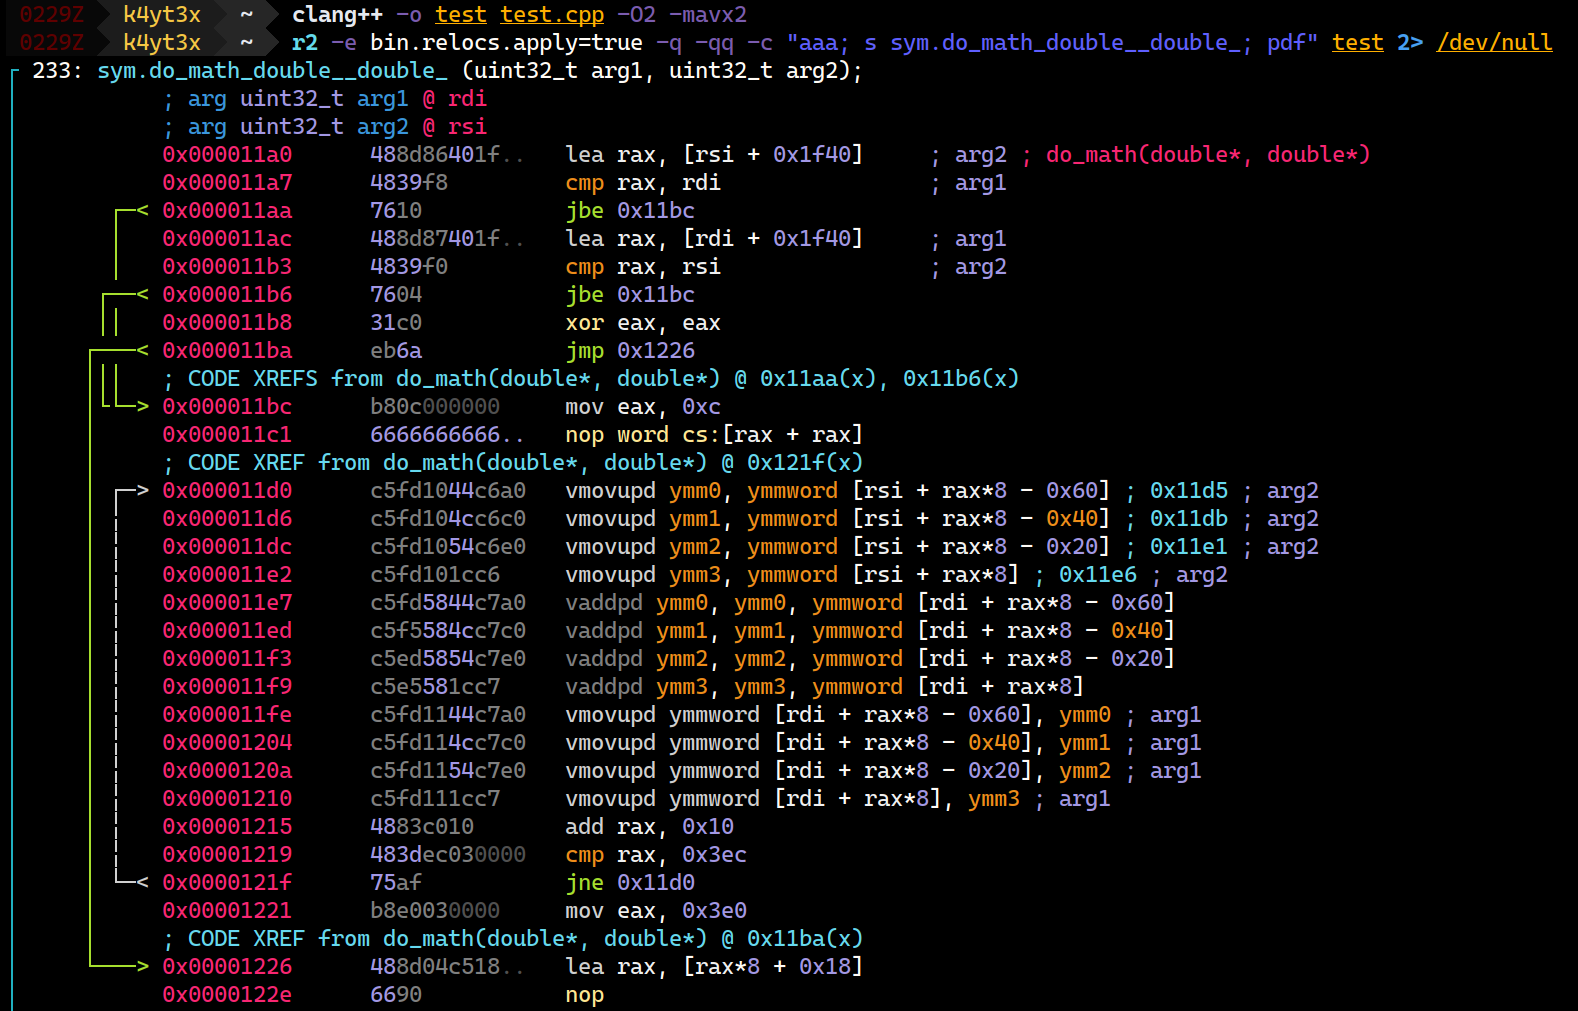Click the cmp rax, 0x3ec instruction
Screen dimensions: 1578x1011
click(x=655, y=855)
